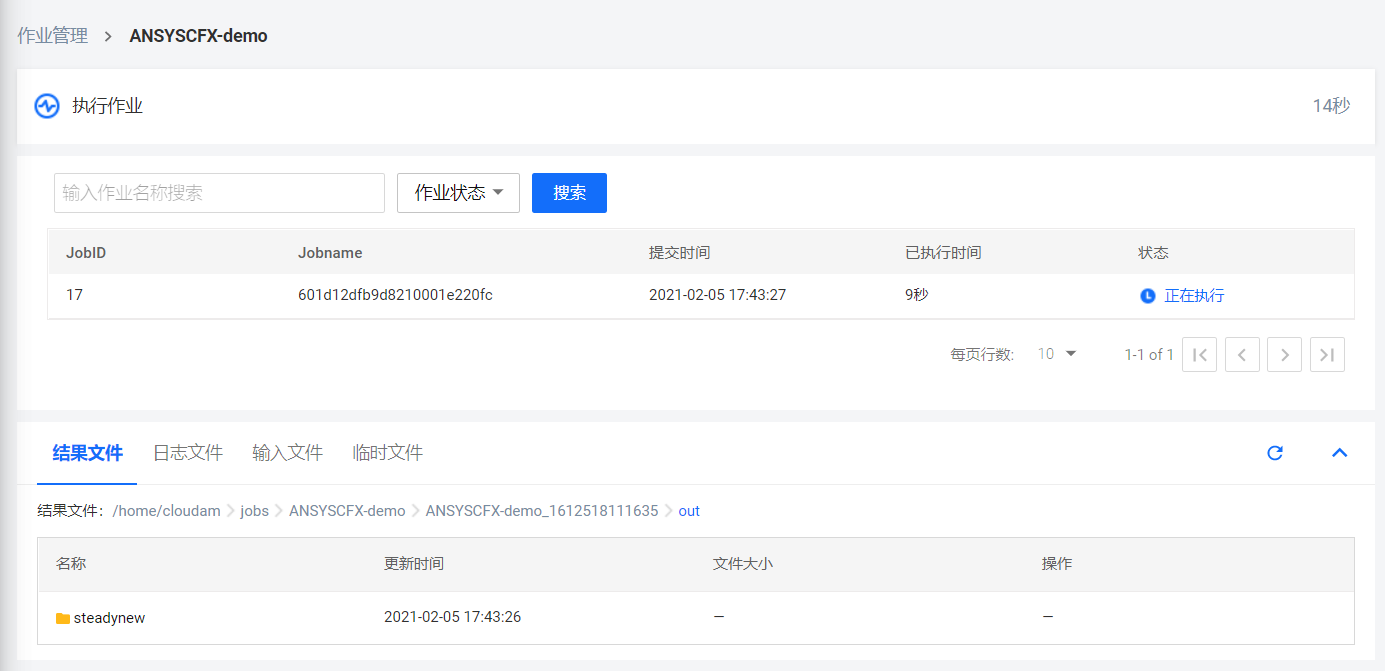
Task: Expand the rows-per-page selector showing 10
Action: [x=1057, y=354]
